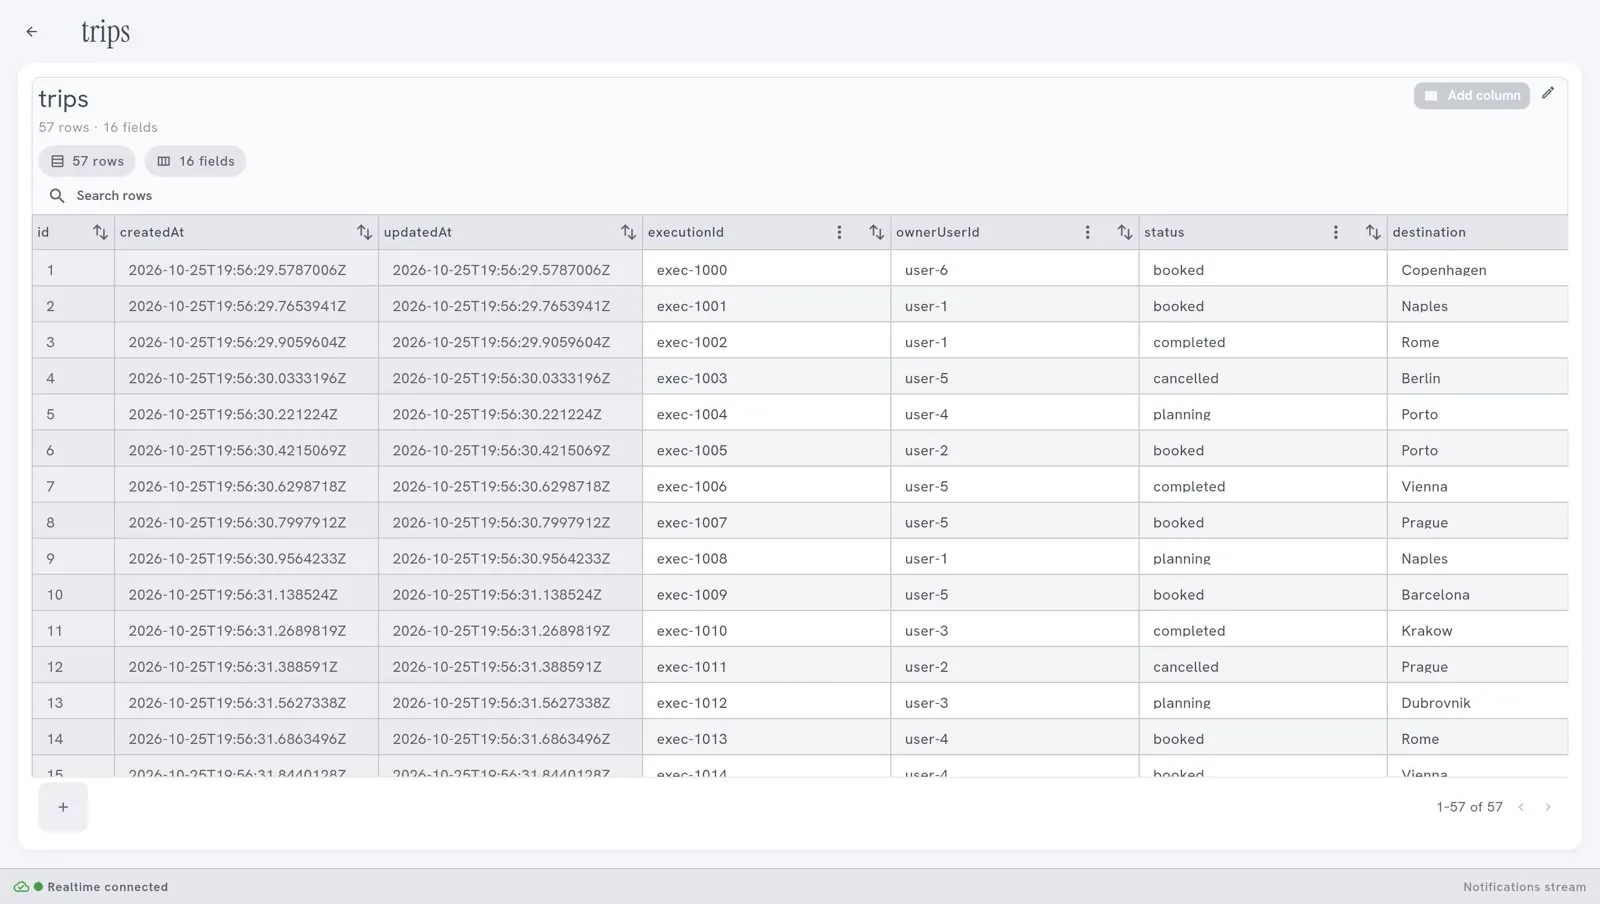Sort by the id column arrows

click(x=100, y=232)
